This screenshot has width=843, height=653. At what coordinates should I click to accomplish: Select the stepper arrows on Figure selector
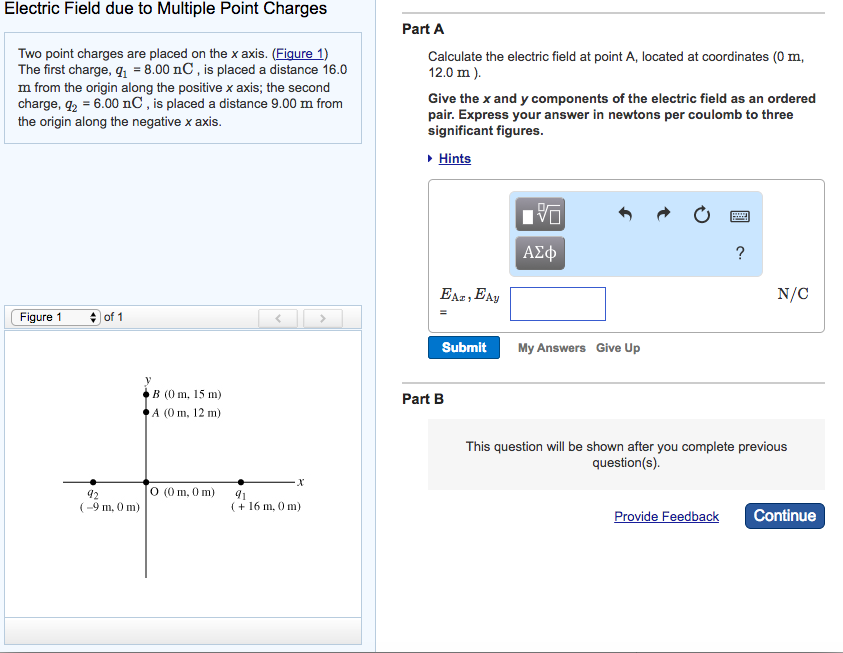tap(94, 318)
